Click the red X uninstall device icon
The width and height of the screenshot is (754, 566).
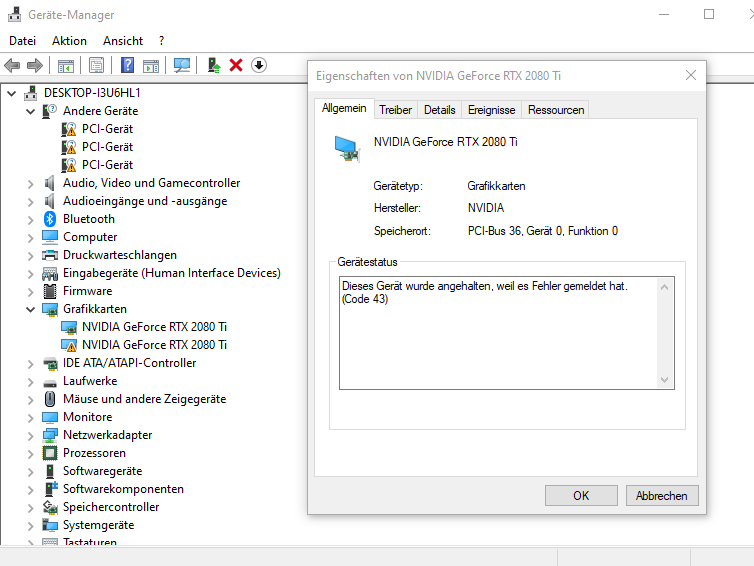[236, 65]
